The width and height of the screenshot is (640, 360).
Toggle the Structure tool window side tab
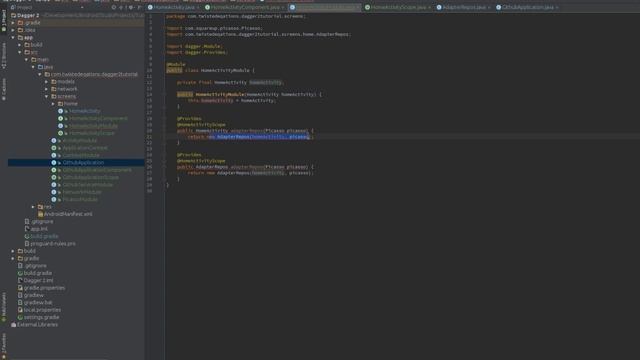(4, 55)
